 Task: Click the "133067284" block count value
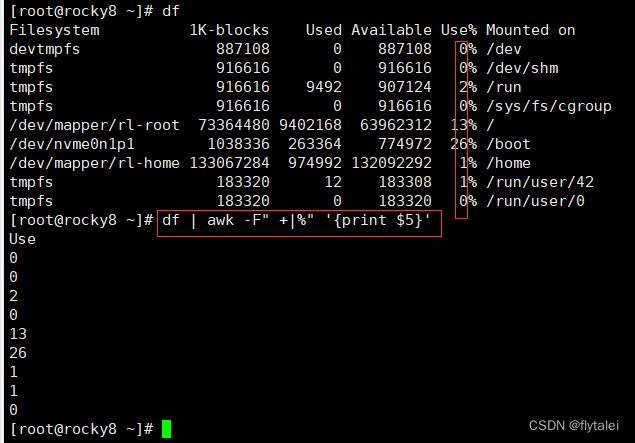[x=229, y=163]
